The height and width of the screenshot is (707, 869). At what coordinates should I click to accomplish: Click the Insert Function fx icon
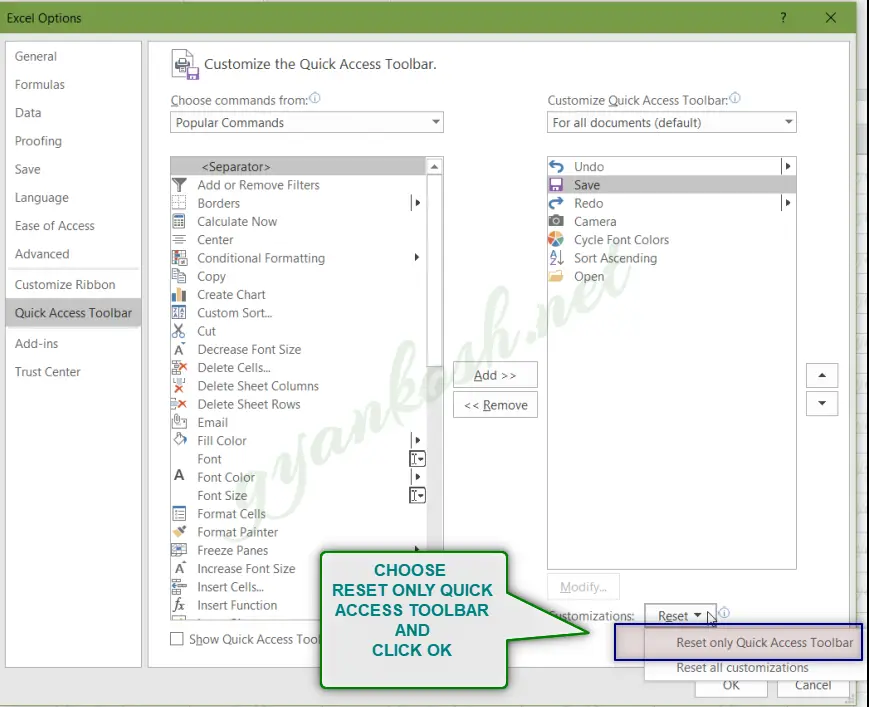179,605
